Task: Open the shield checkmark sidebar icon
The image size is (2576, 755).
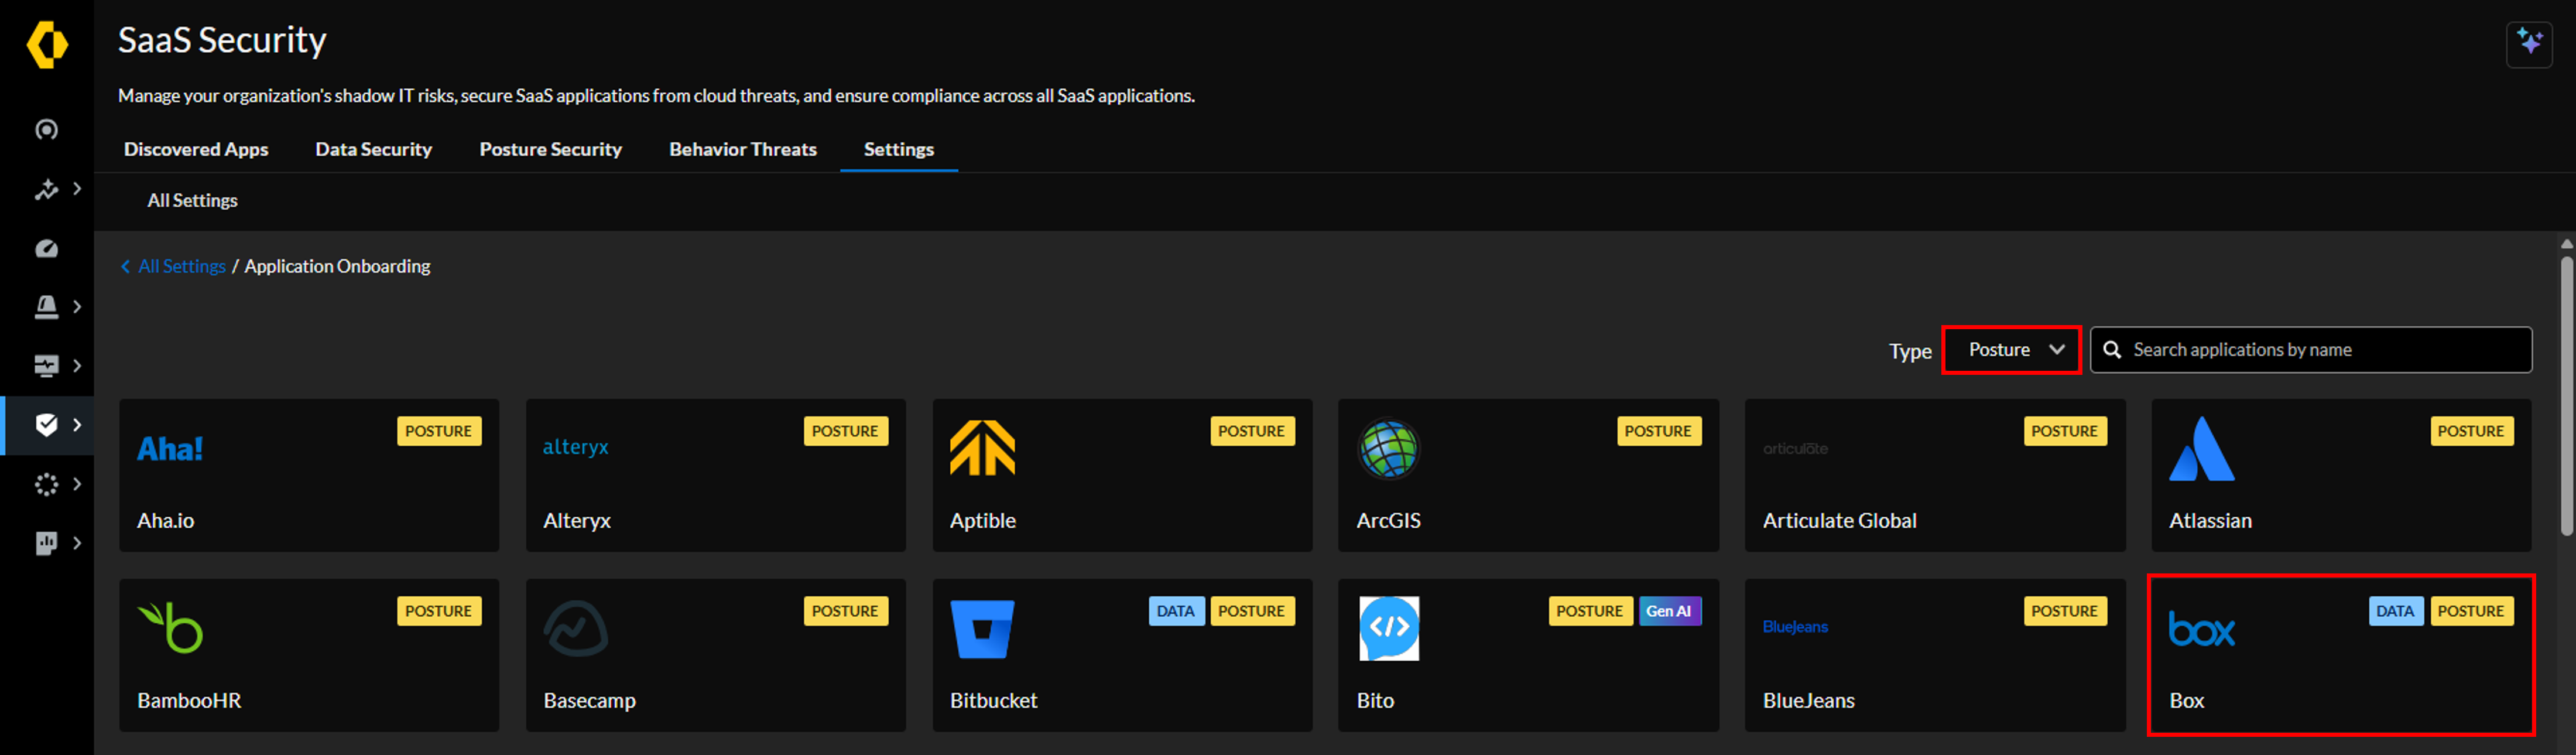Action: [x=46, y=425]
